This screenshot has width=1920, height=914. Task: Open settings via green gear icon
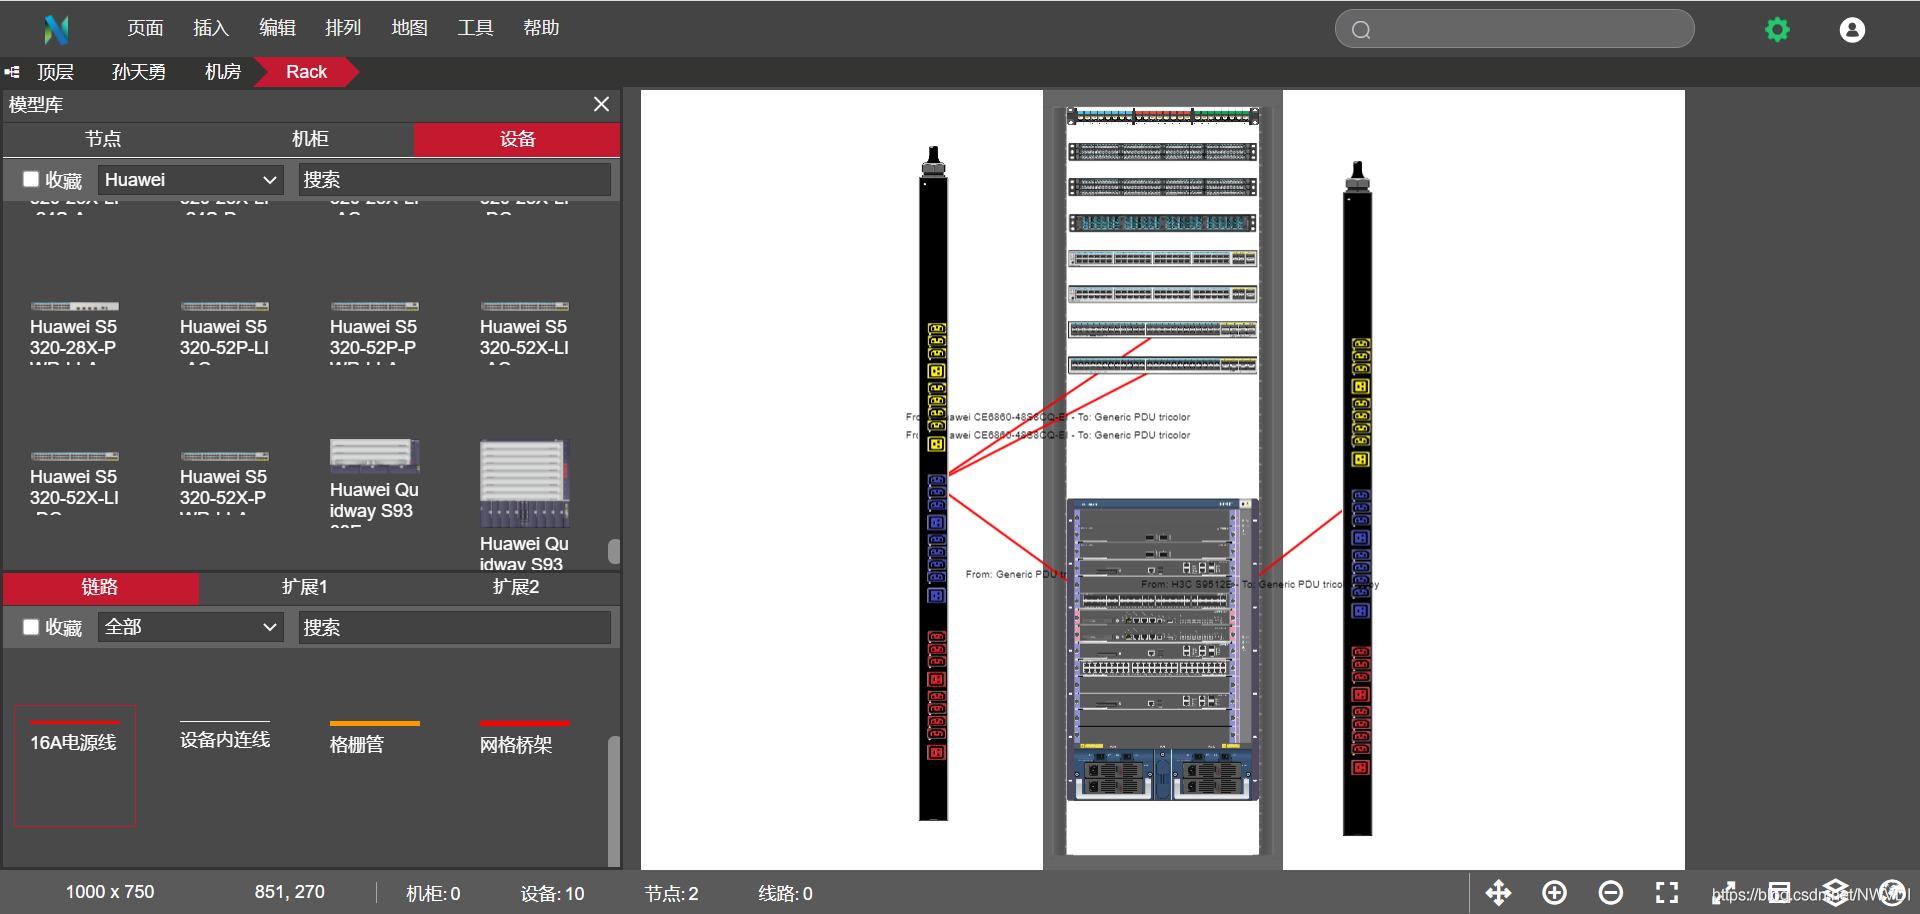coord(1777,30)
